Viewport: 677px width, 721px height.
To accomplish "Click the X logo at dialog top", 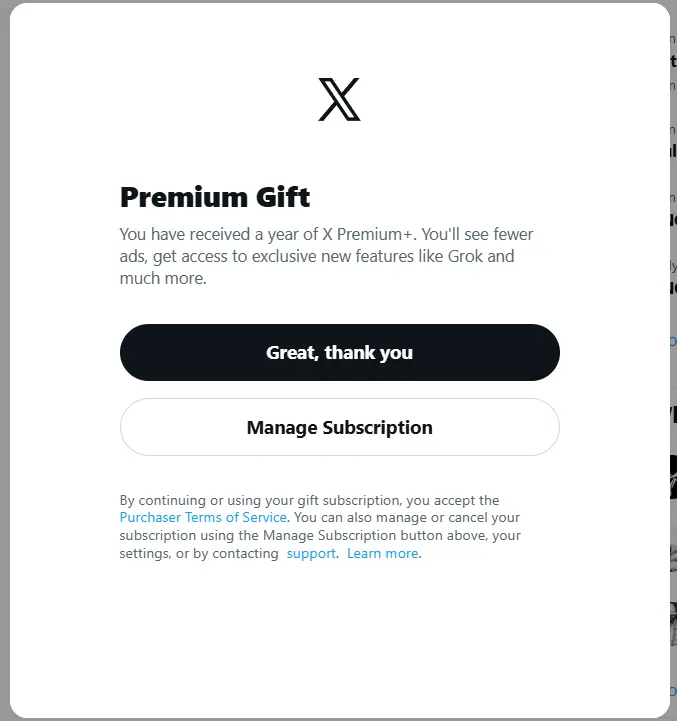I will tap(339, 99).
